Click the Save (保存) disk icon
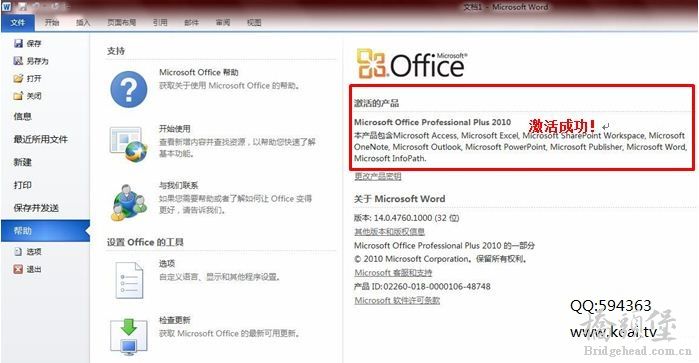Image resolution: width=699 pixels, height=363 pixels. coord(18,43)
